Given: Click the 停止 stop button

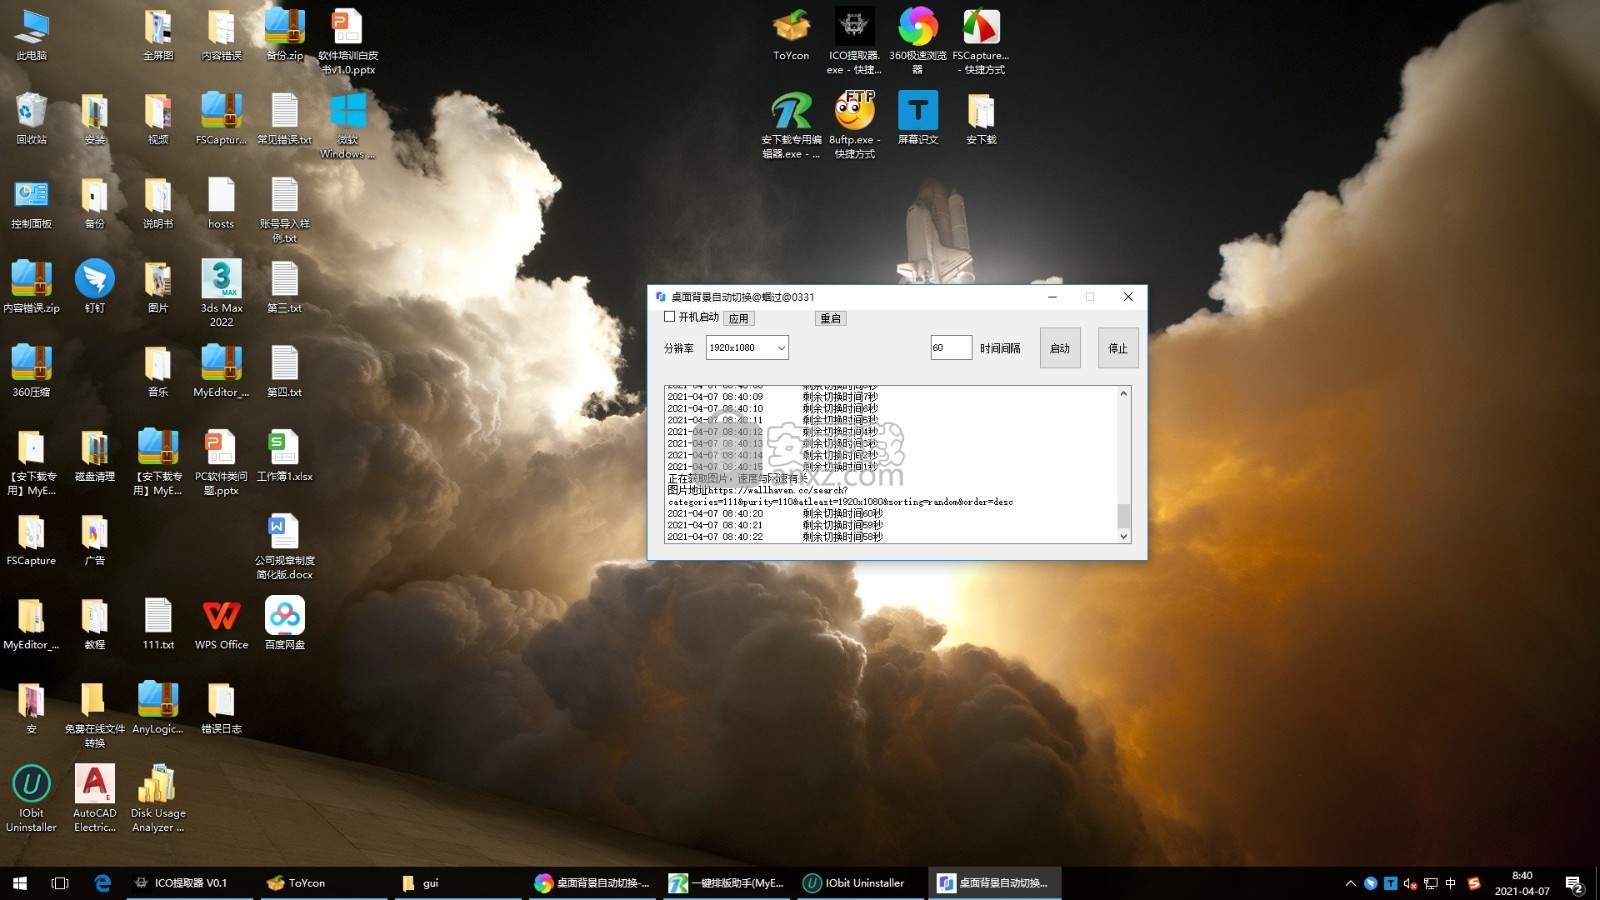Looking at the screenshot, I should 1117,348.
